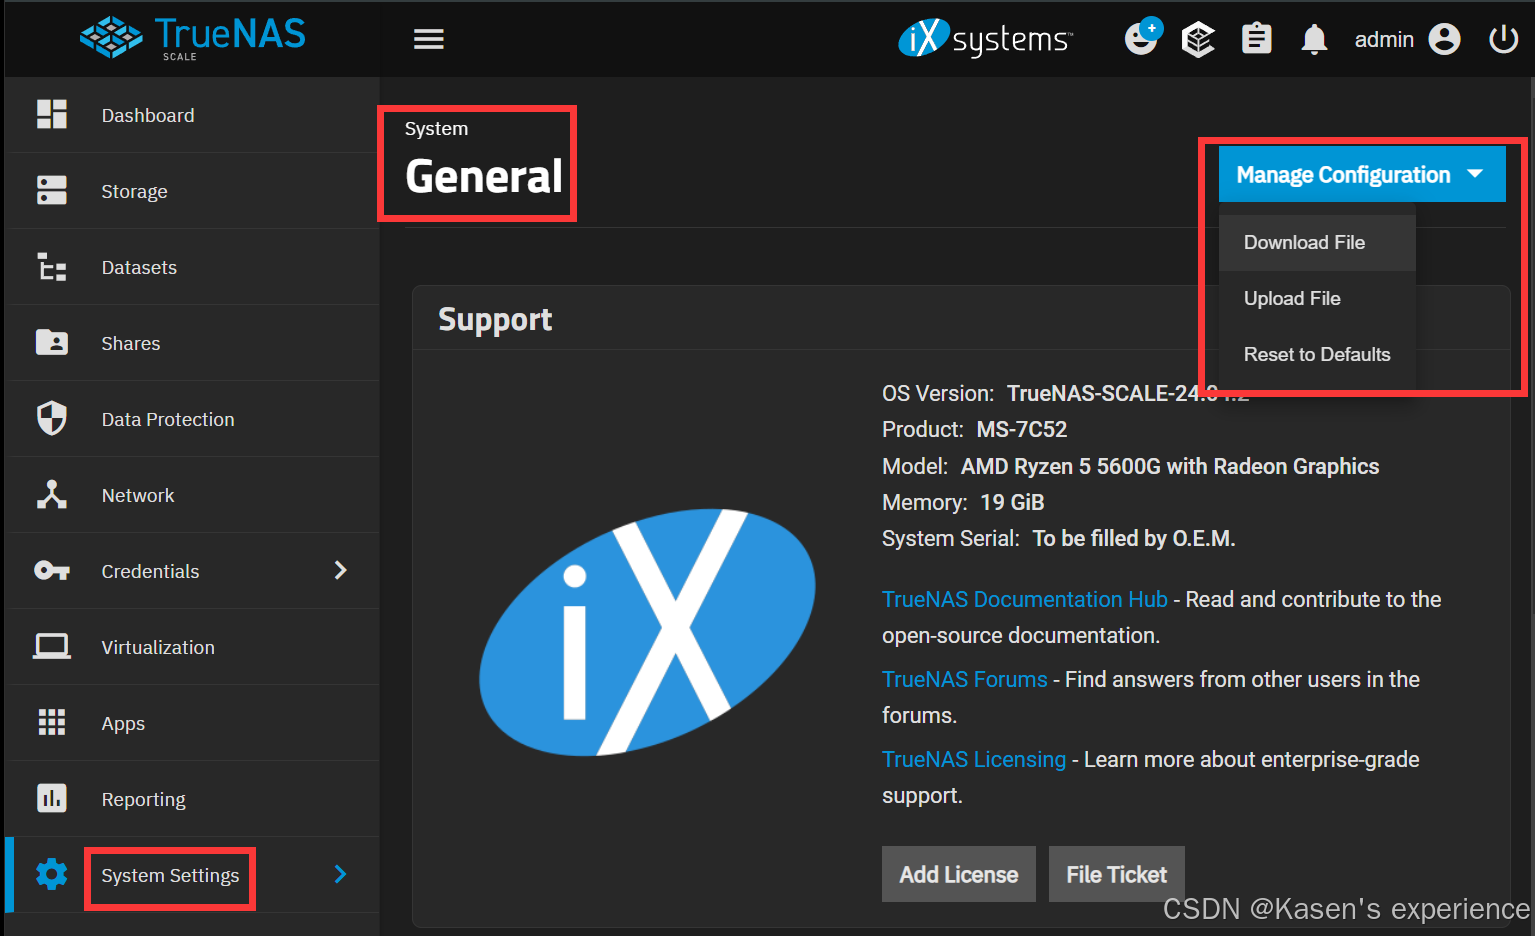Screen dimensions: 1535x936
Task: Click the System Serial value text
Action: (x=1134, y=538)
